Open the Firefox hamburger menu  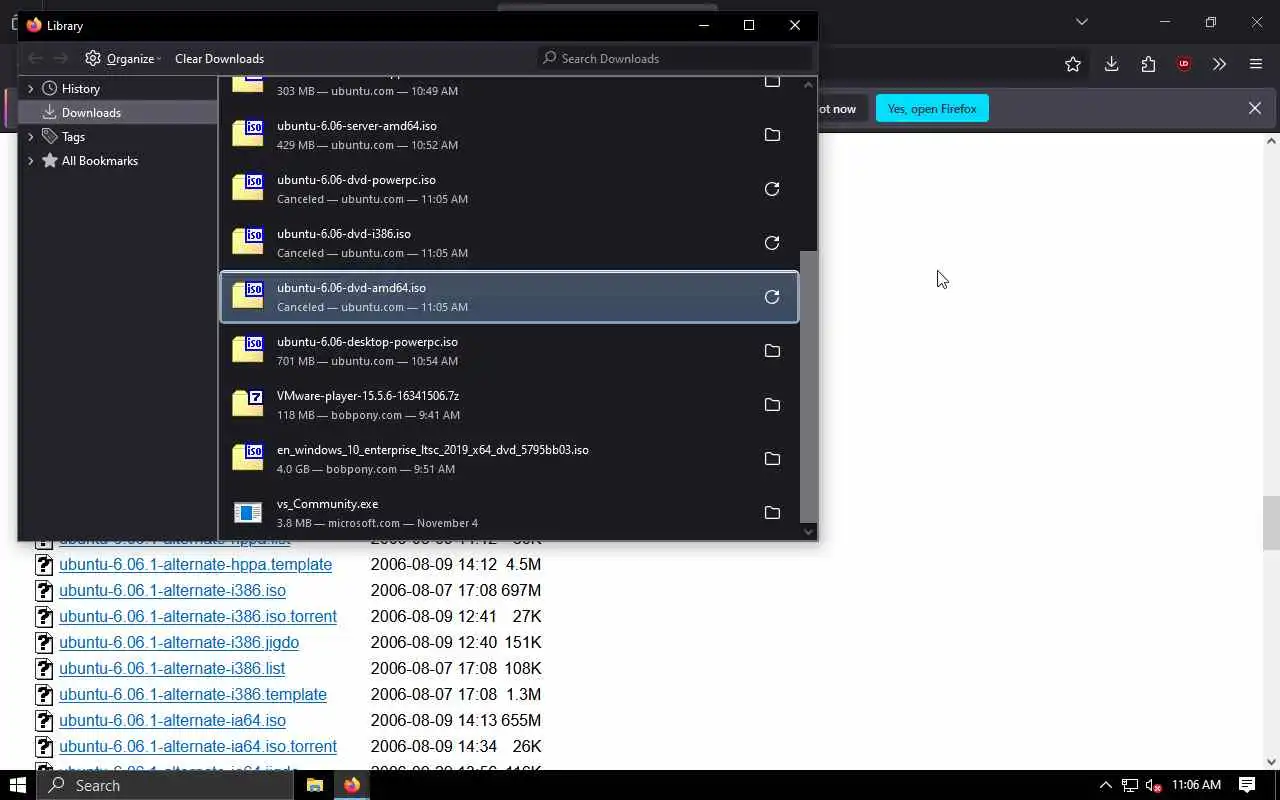tap(1256, 64)
